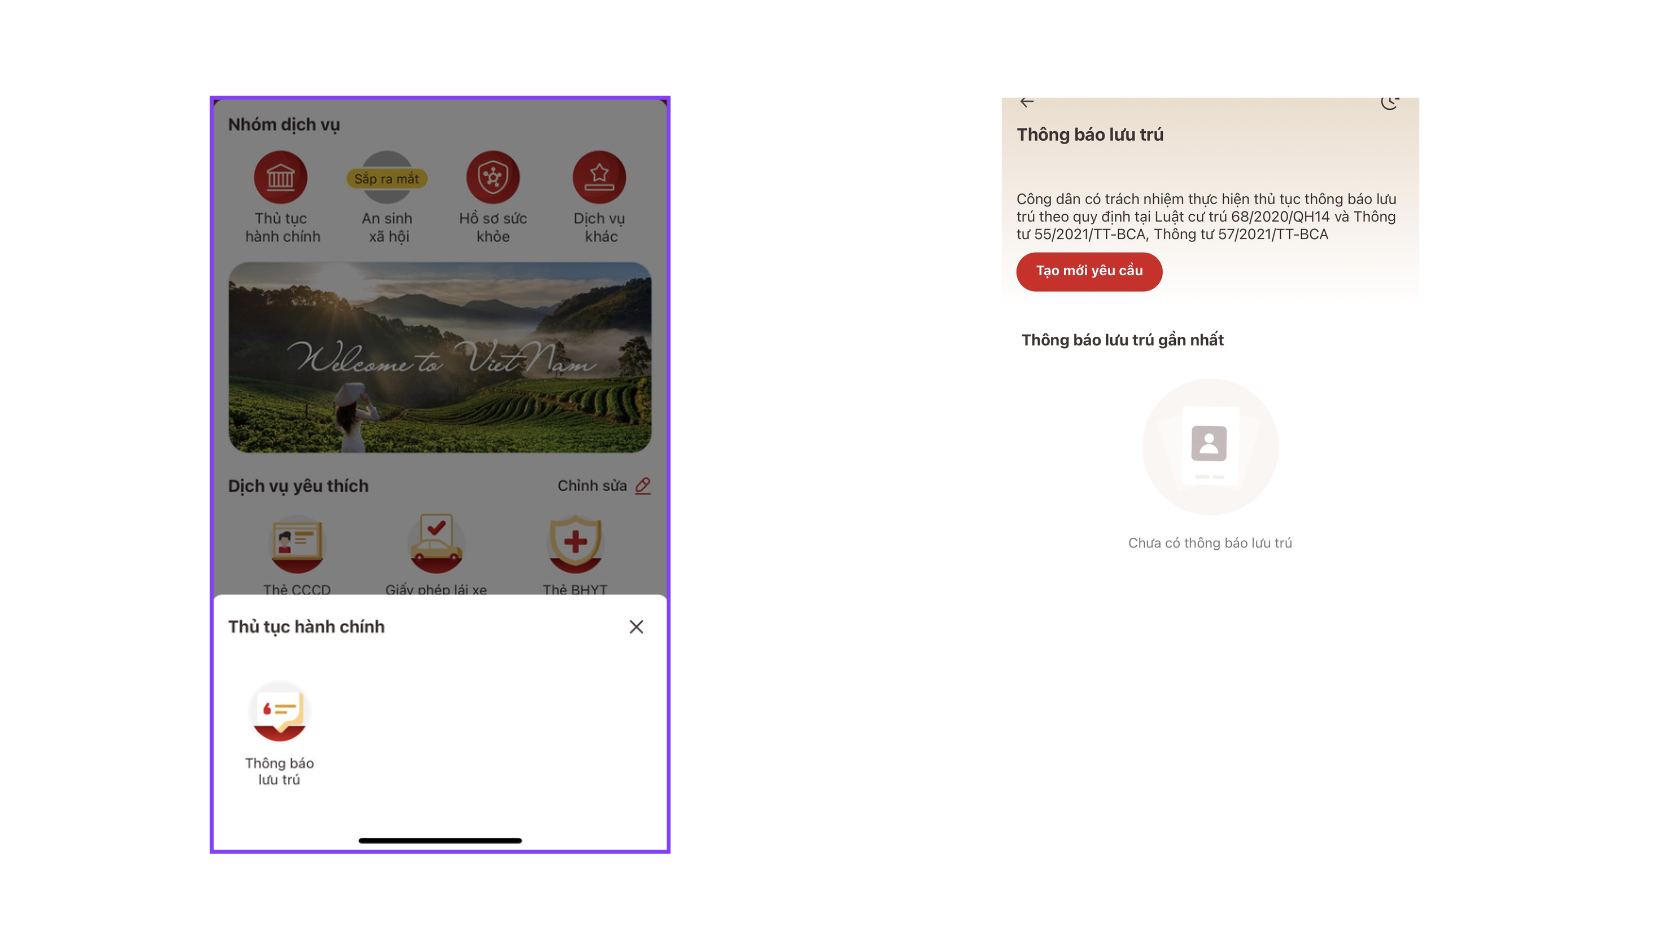Open the Dịch vụ khác star icon
This screenshot has width=1676, height=936.
599,177
